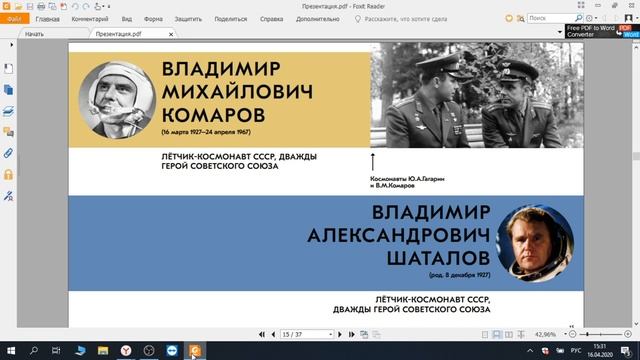Click the magnifier search icon in Поиск box
Image resolution: width=640 pixels, height=360 pixels.
(x=578, y=18)
